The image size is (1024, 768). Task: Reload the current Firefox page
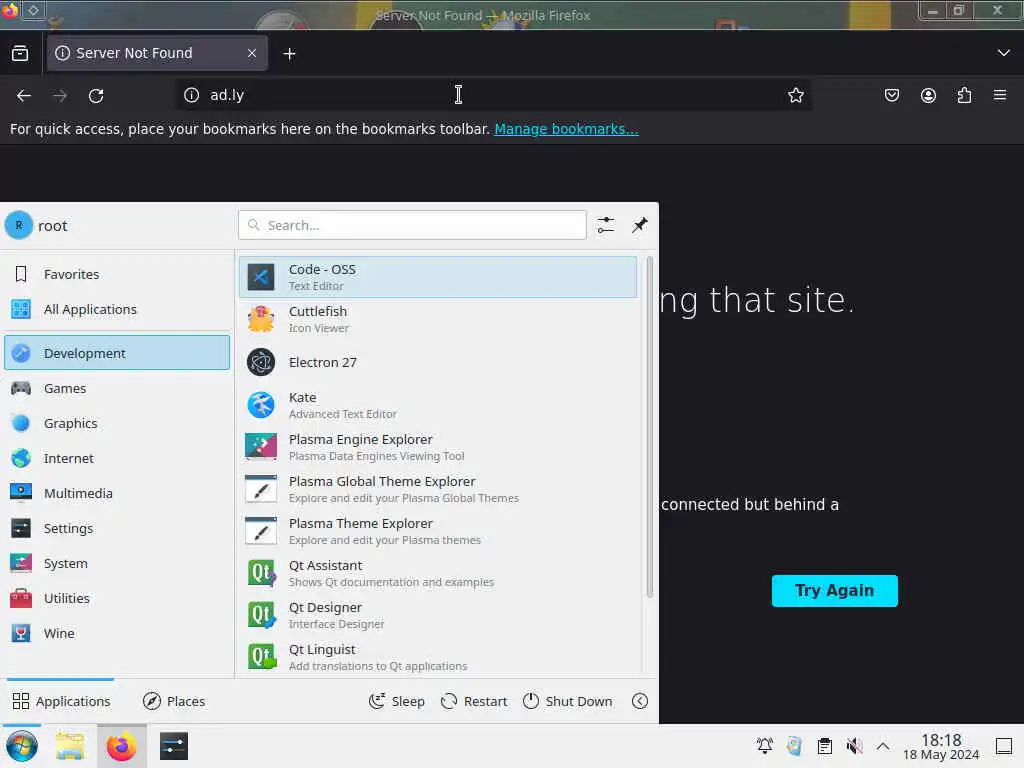pyautogui.click(x=96, y=96)
